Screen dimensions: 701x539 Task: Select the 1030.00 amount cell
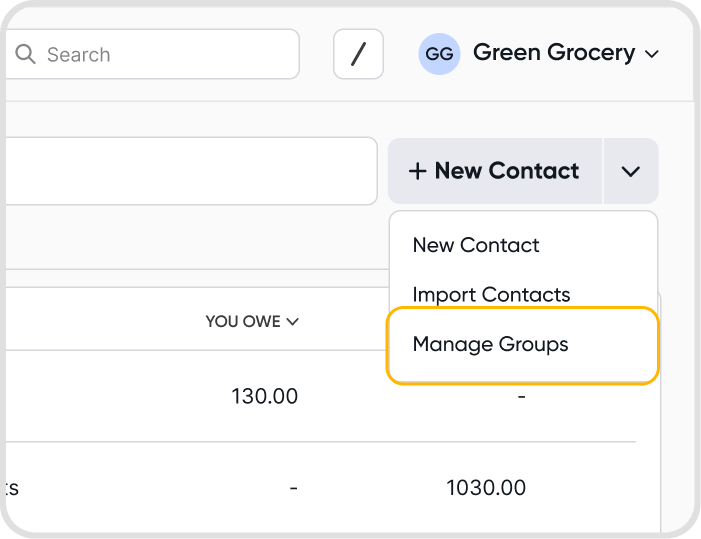(486, 488)
